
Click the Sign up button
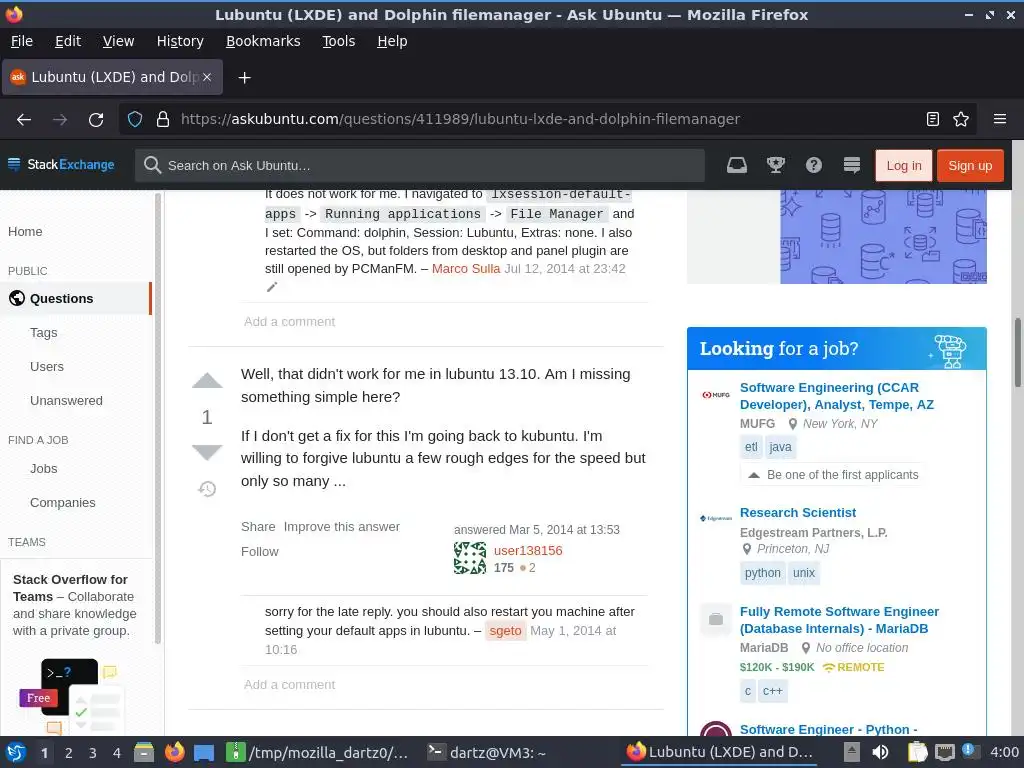pyautogui.click(x=970, y=166)
